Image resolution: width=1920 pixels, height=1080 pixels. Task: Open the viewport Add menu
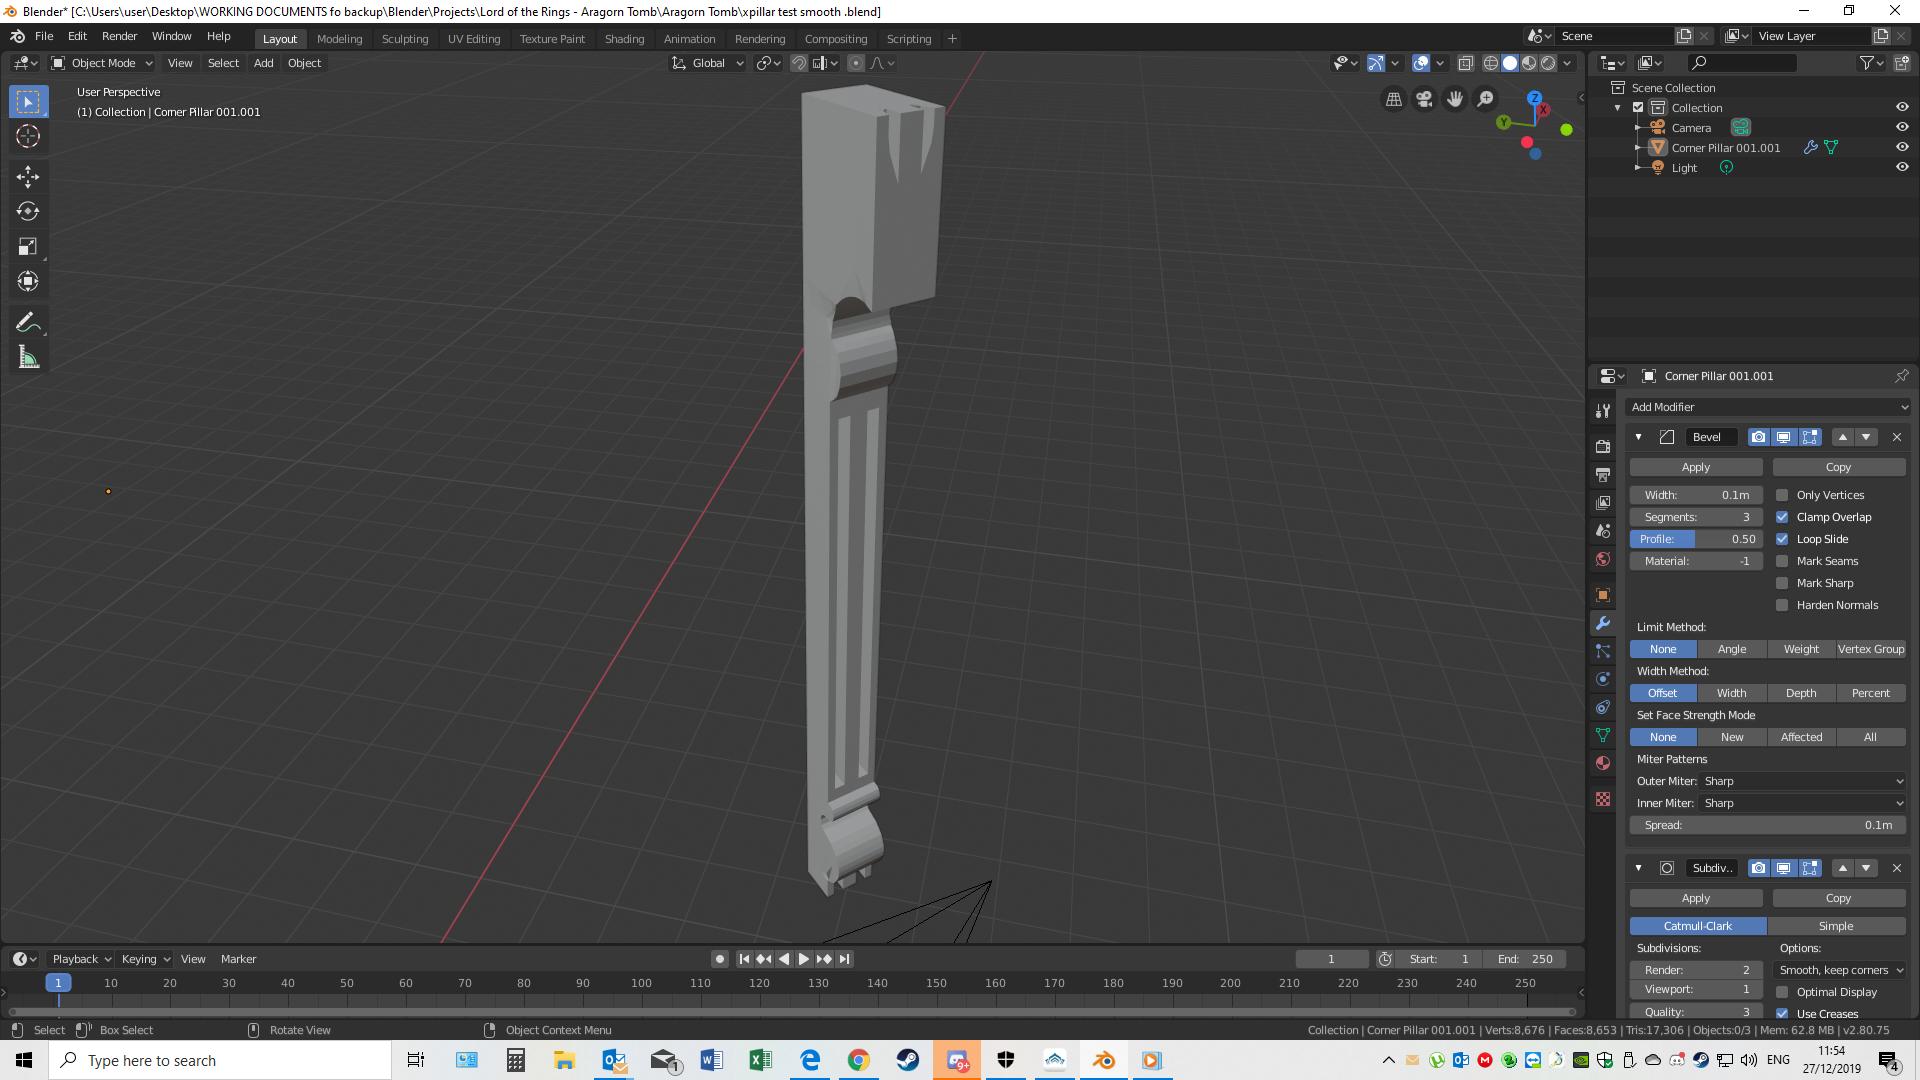[x=263, y=63]
